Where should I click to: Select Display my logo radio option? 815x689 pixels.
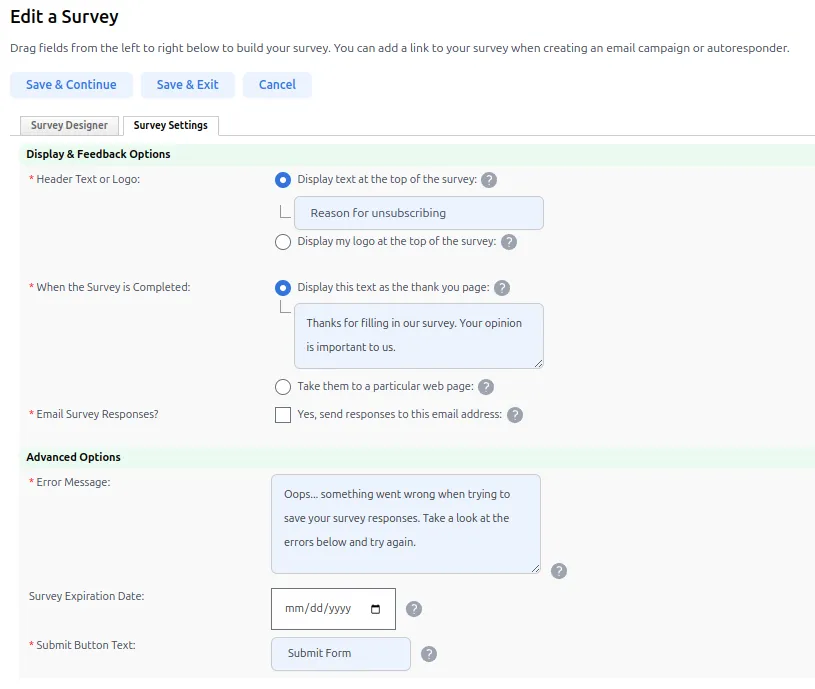(x=283, y=242)
